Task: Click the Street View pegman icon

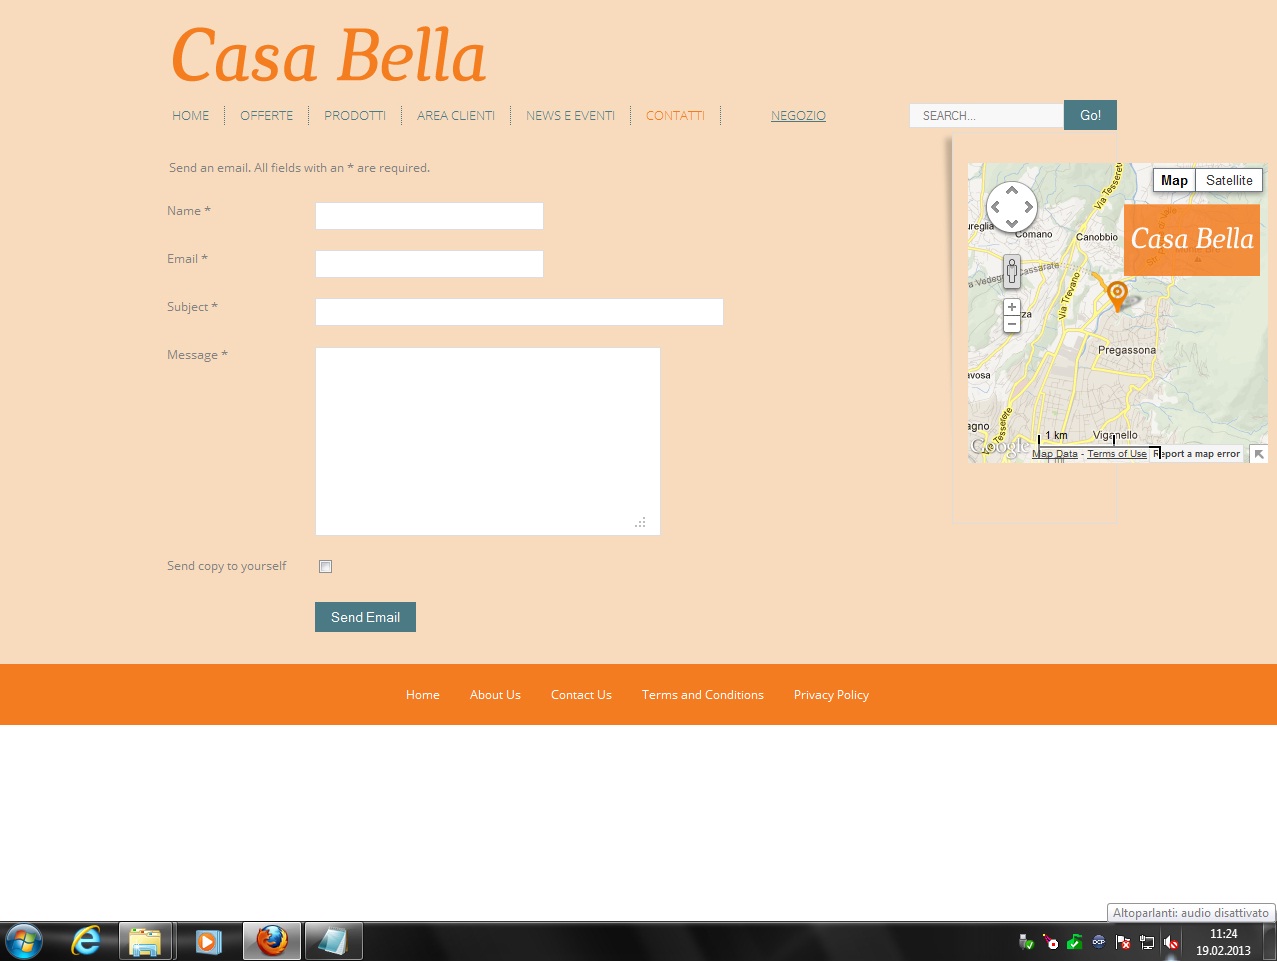Action: pyautogui.click(x=1012, y=271)
